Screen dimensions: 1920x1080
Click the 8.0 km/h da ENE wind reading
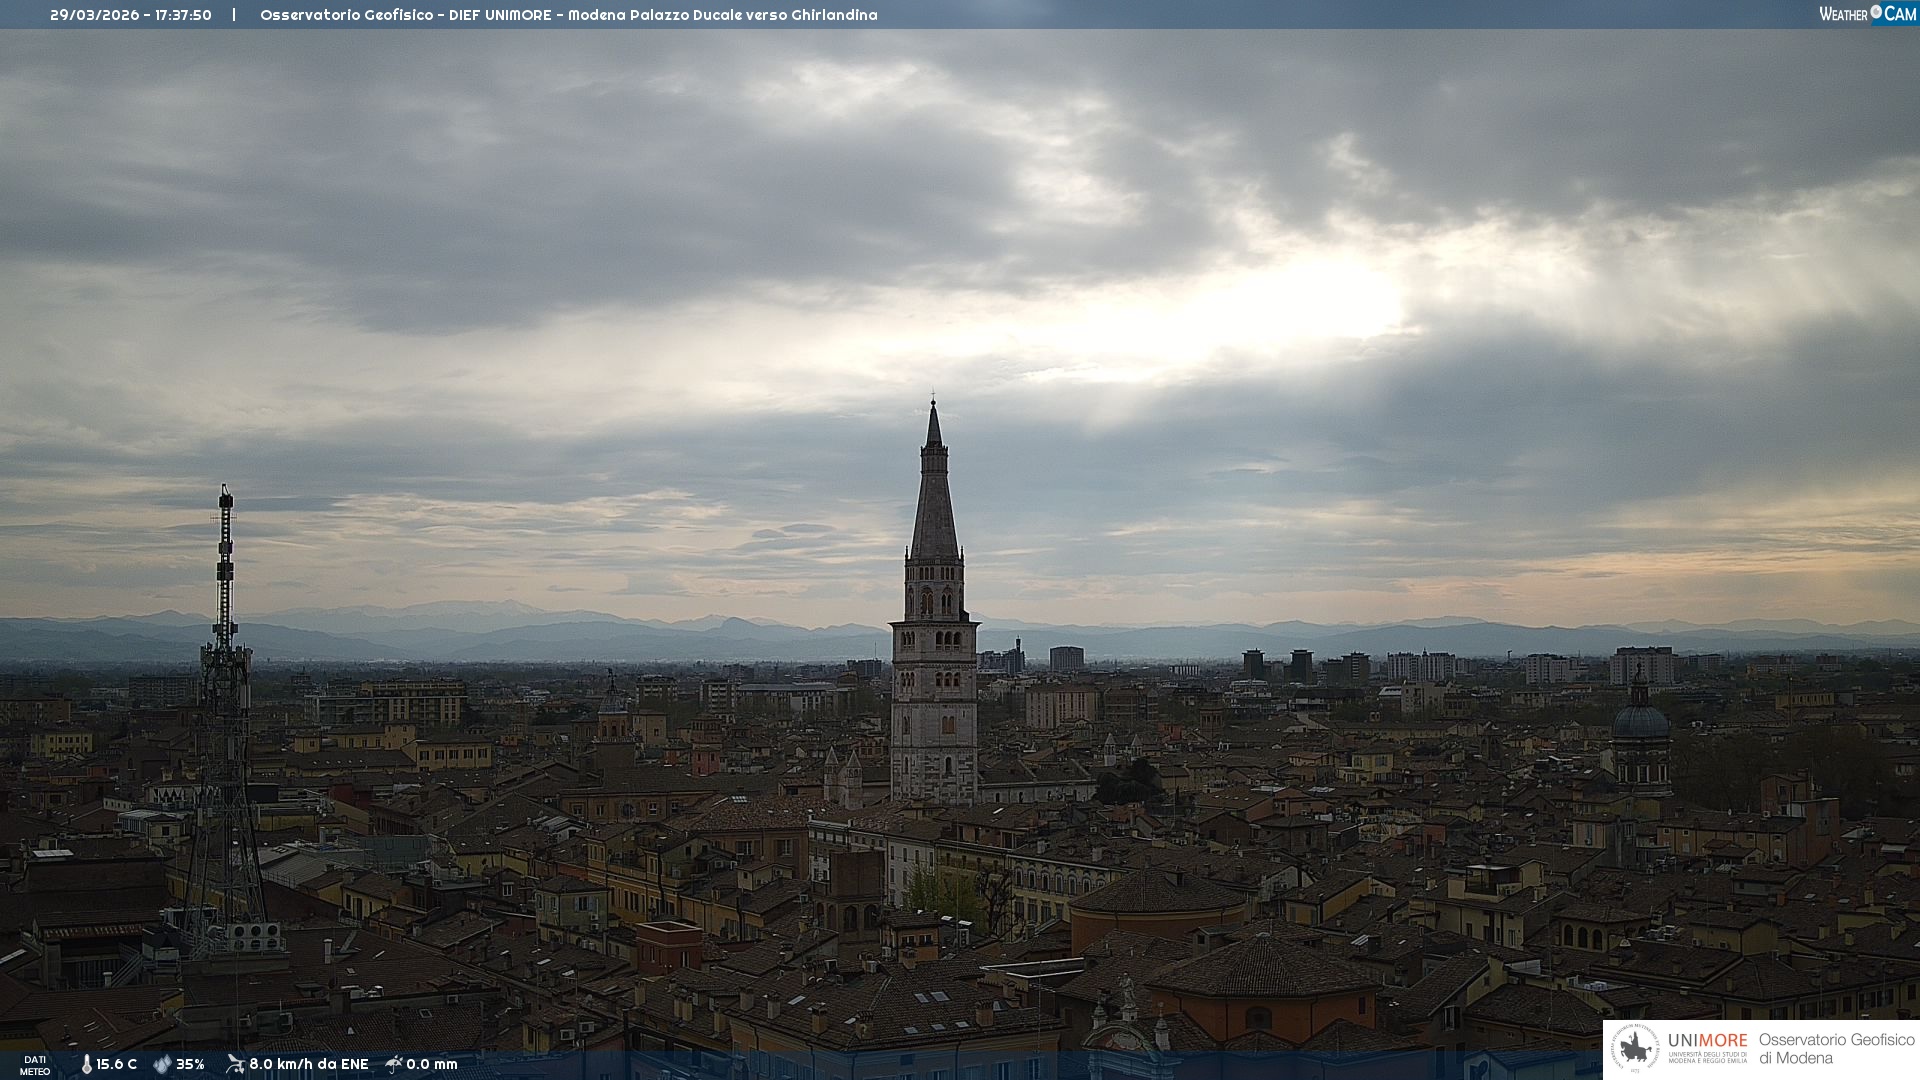tap(308, 1064)
